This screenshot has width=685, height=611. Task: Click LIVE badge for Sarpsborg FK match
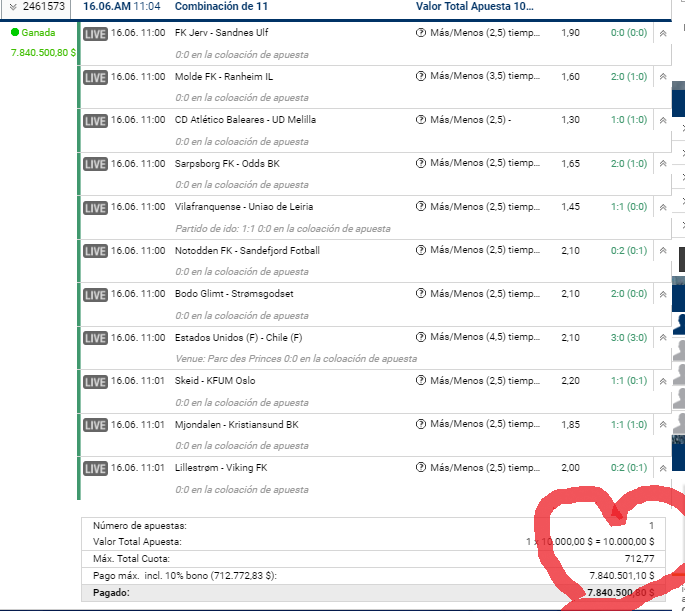point(95,164)
